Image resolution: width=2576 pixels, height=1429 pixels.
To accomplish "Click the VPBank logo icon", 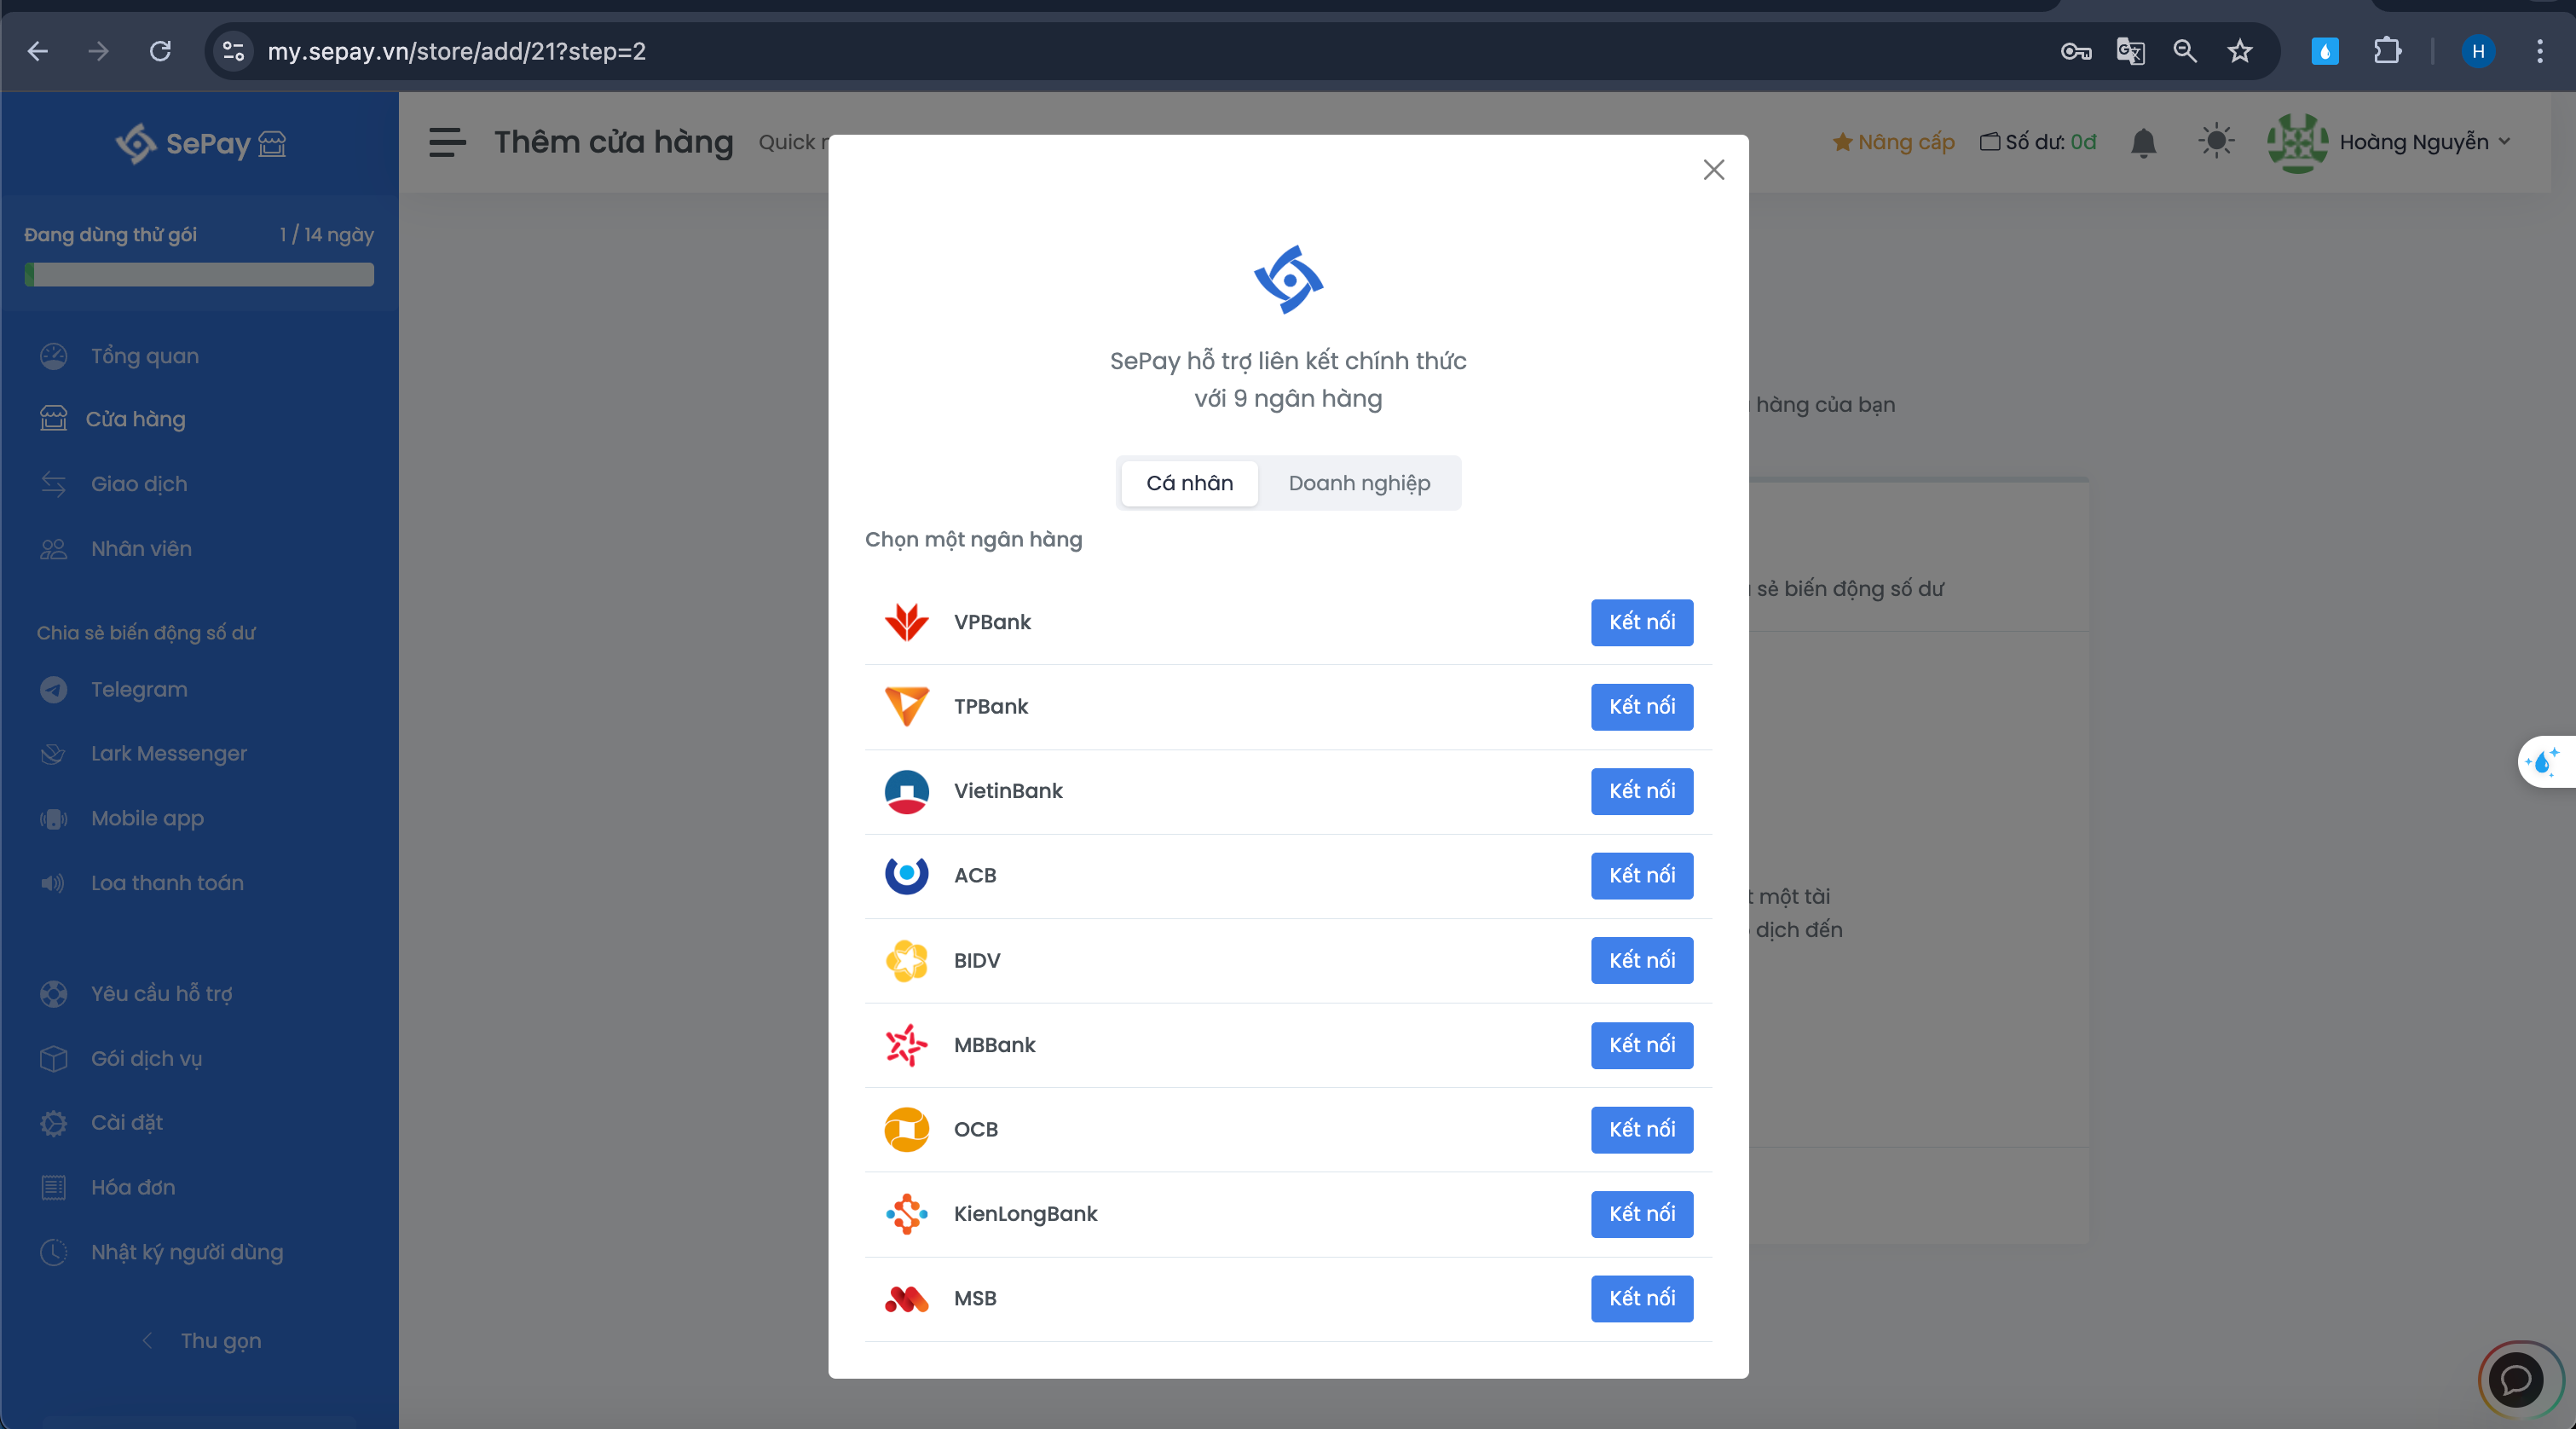I will [906, 622].
